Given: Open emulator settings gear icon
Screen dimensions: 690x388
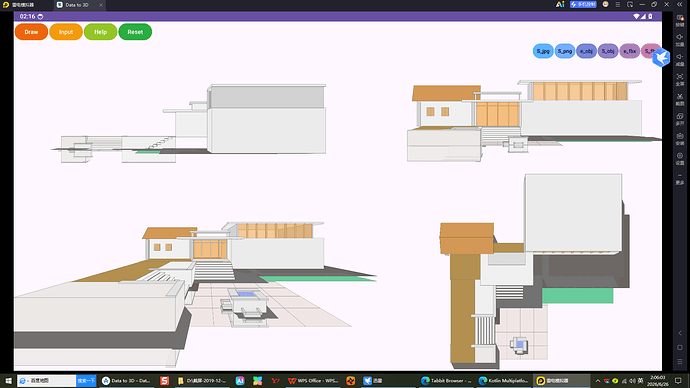Looking at the screenshot, I should pos(680,158).
